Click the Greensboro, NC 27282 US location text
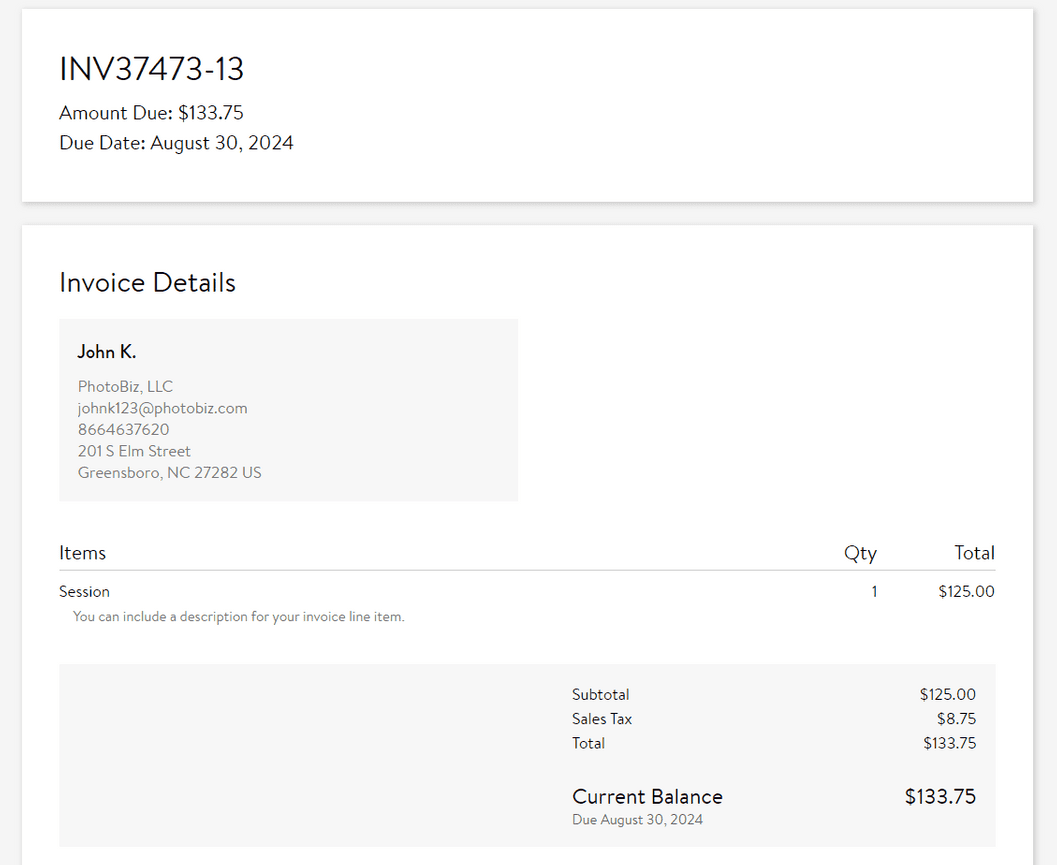 coord(169,472)
